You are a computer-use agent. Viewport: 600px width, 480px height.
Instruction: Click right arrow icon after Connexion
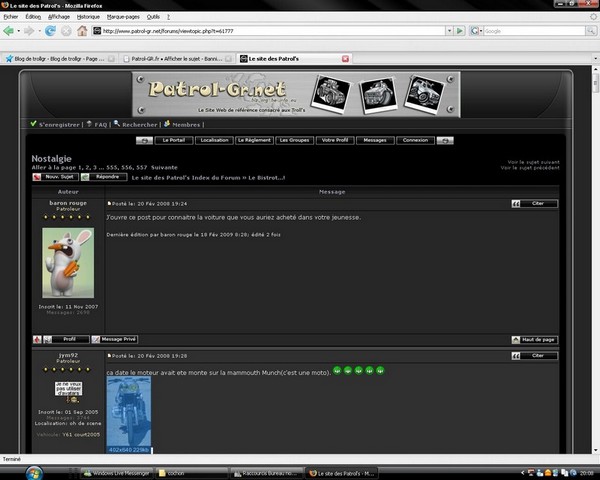pyautogui.click(x=445, y=140)
